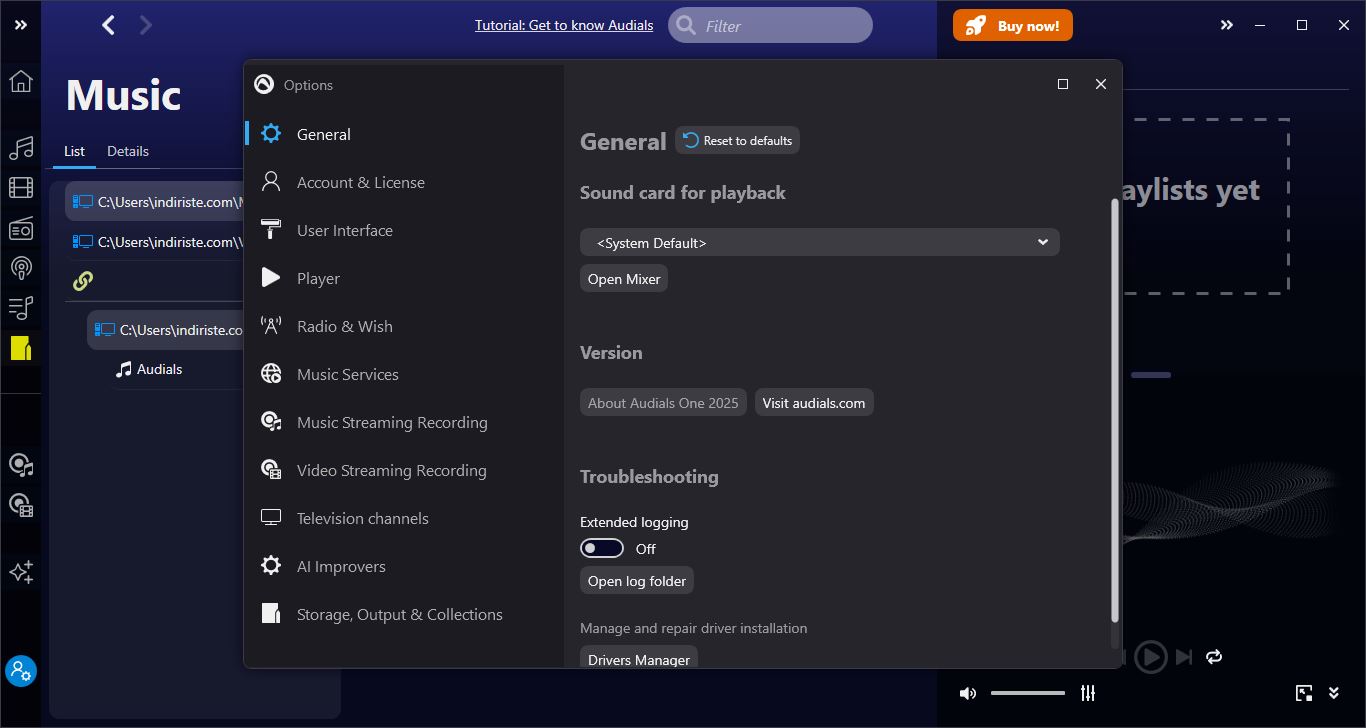
Task: Expand the top-right double chevron menu
Action: coord(1227,25)
